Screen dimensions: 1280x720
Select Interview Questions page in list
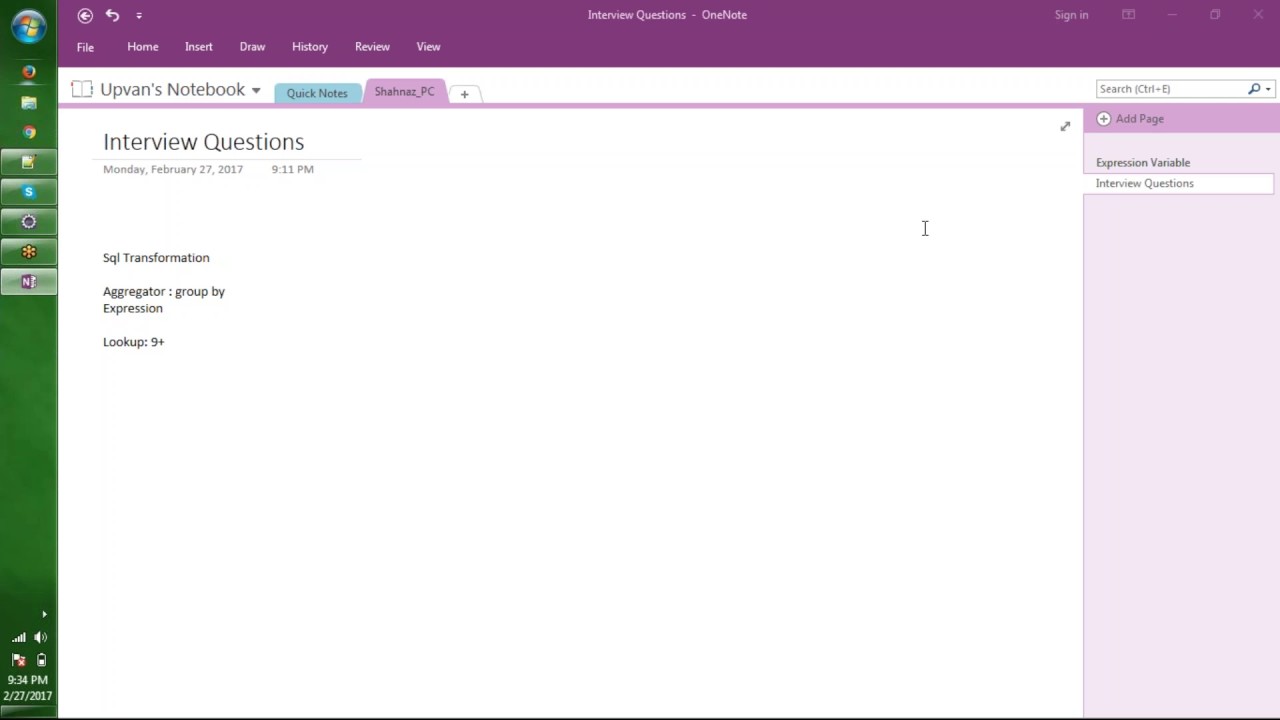point(1178,183)
